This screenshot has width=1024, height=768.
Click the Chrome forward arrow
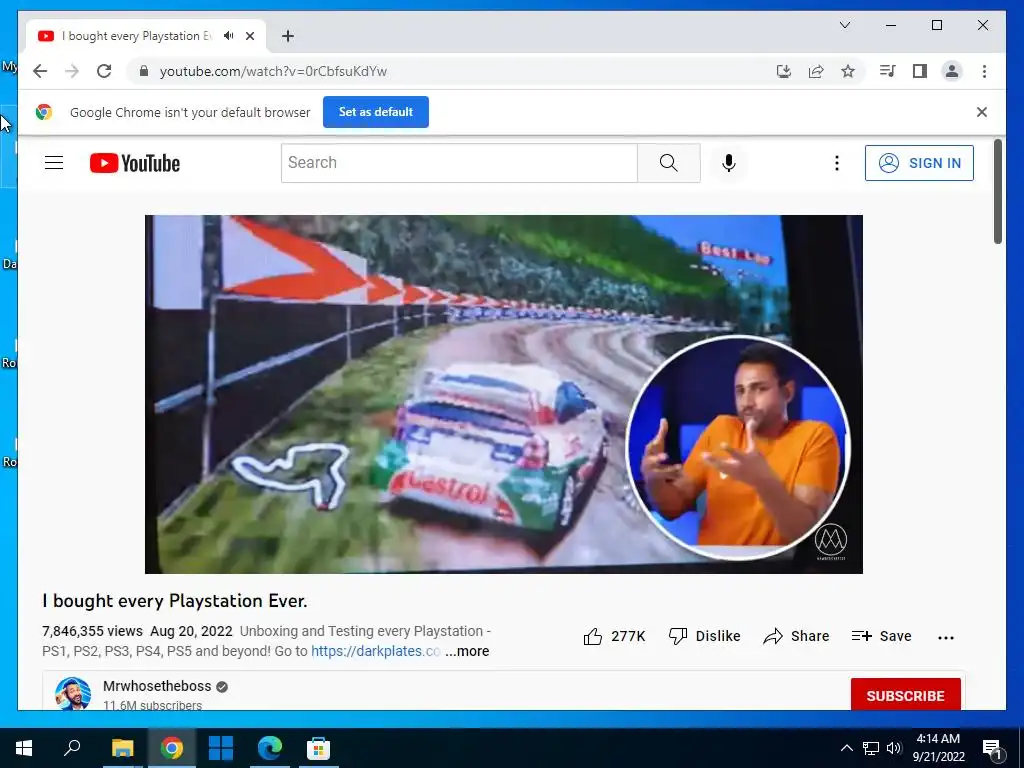72,71
